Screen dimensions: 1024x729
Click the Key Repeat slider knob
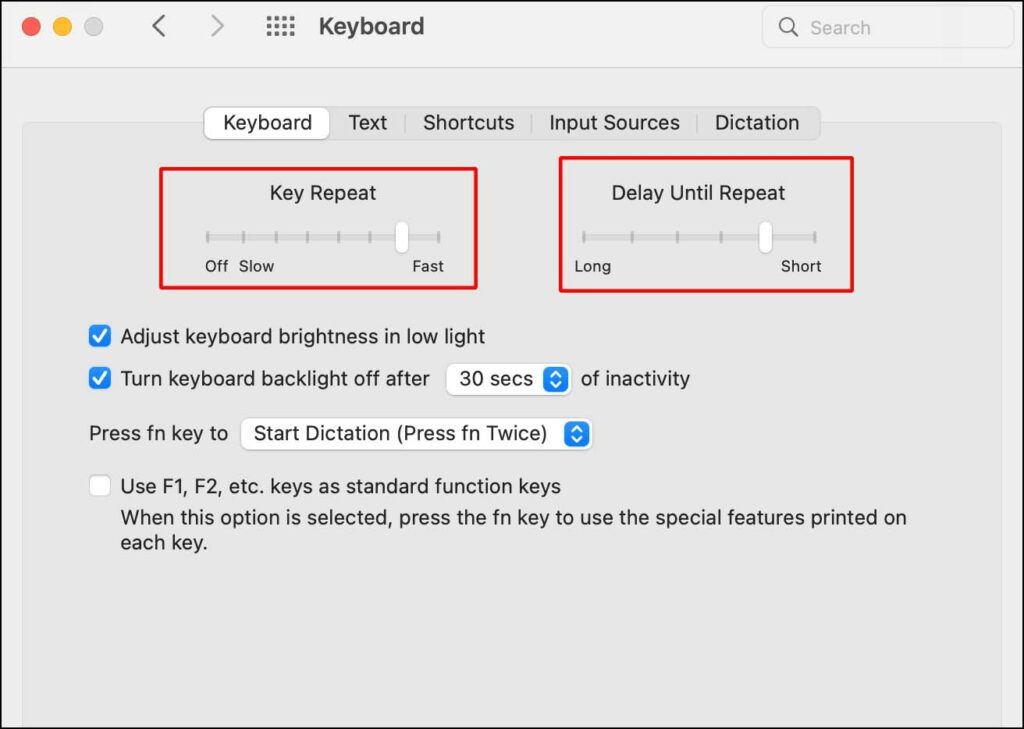click(402, 237)
